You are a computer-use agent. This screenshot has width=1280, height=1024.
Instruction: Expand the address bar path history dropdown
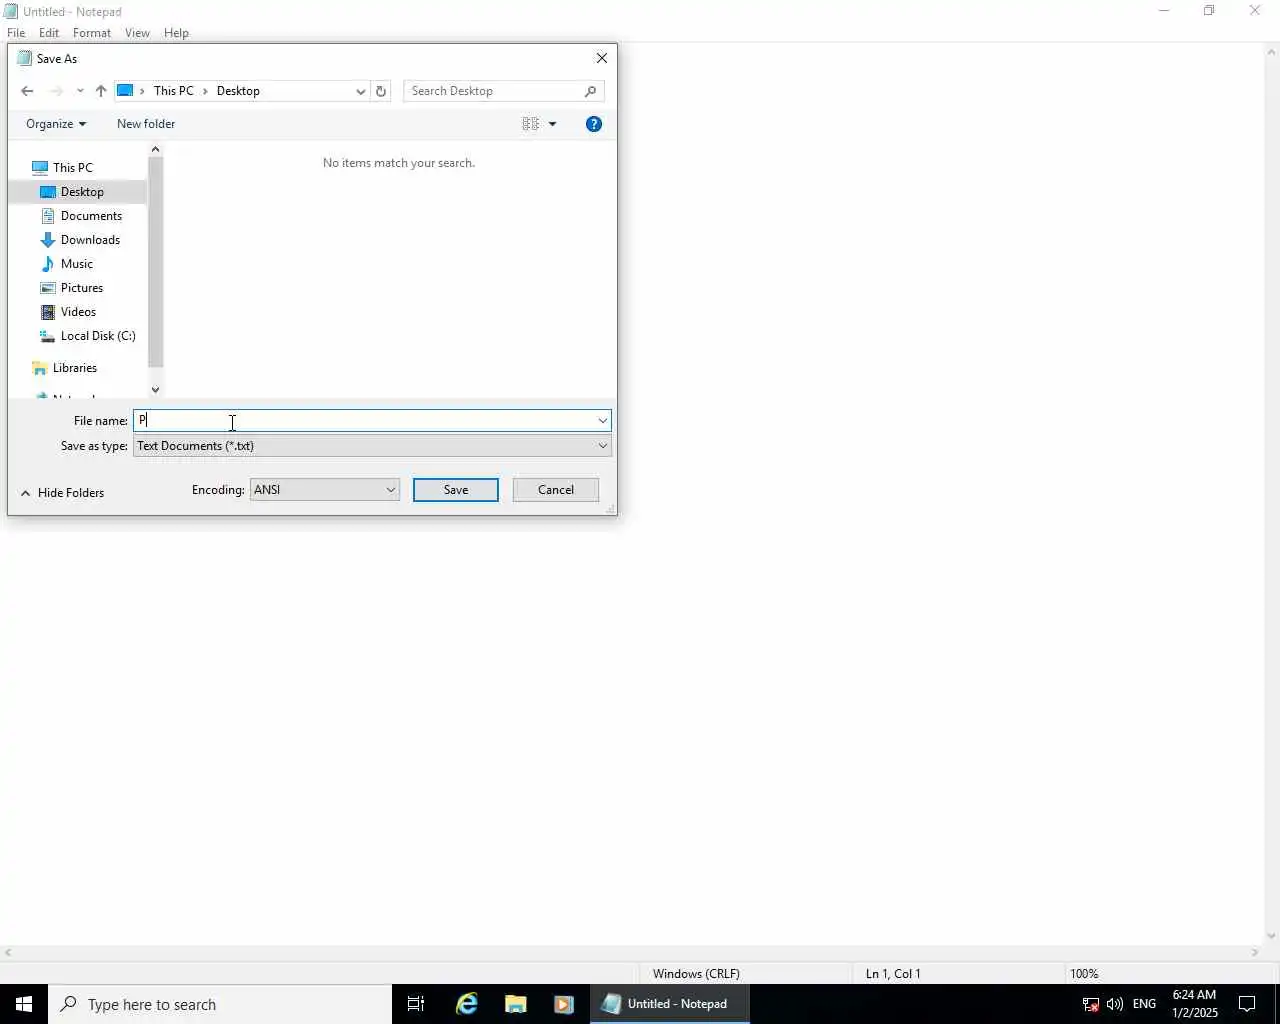(360, 91)
